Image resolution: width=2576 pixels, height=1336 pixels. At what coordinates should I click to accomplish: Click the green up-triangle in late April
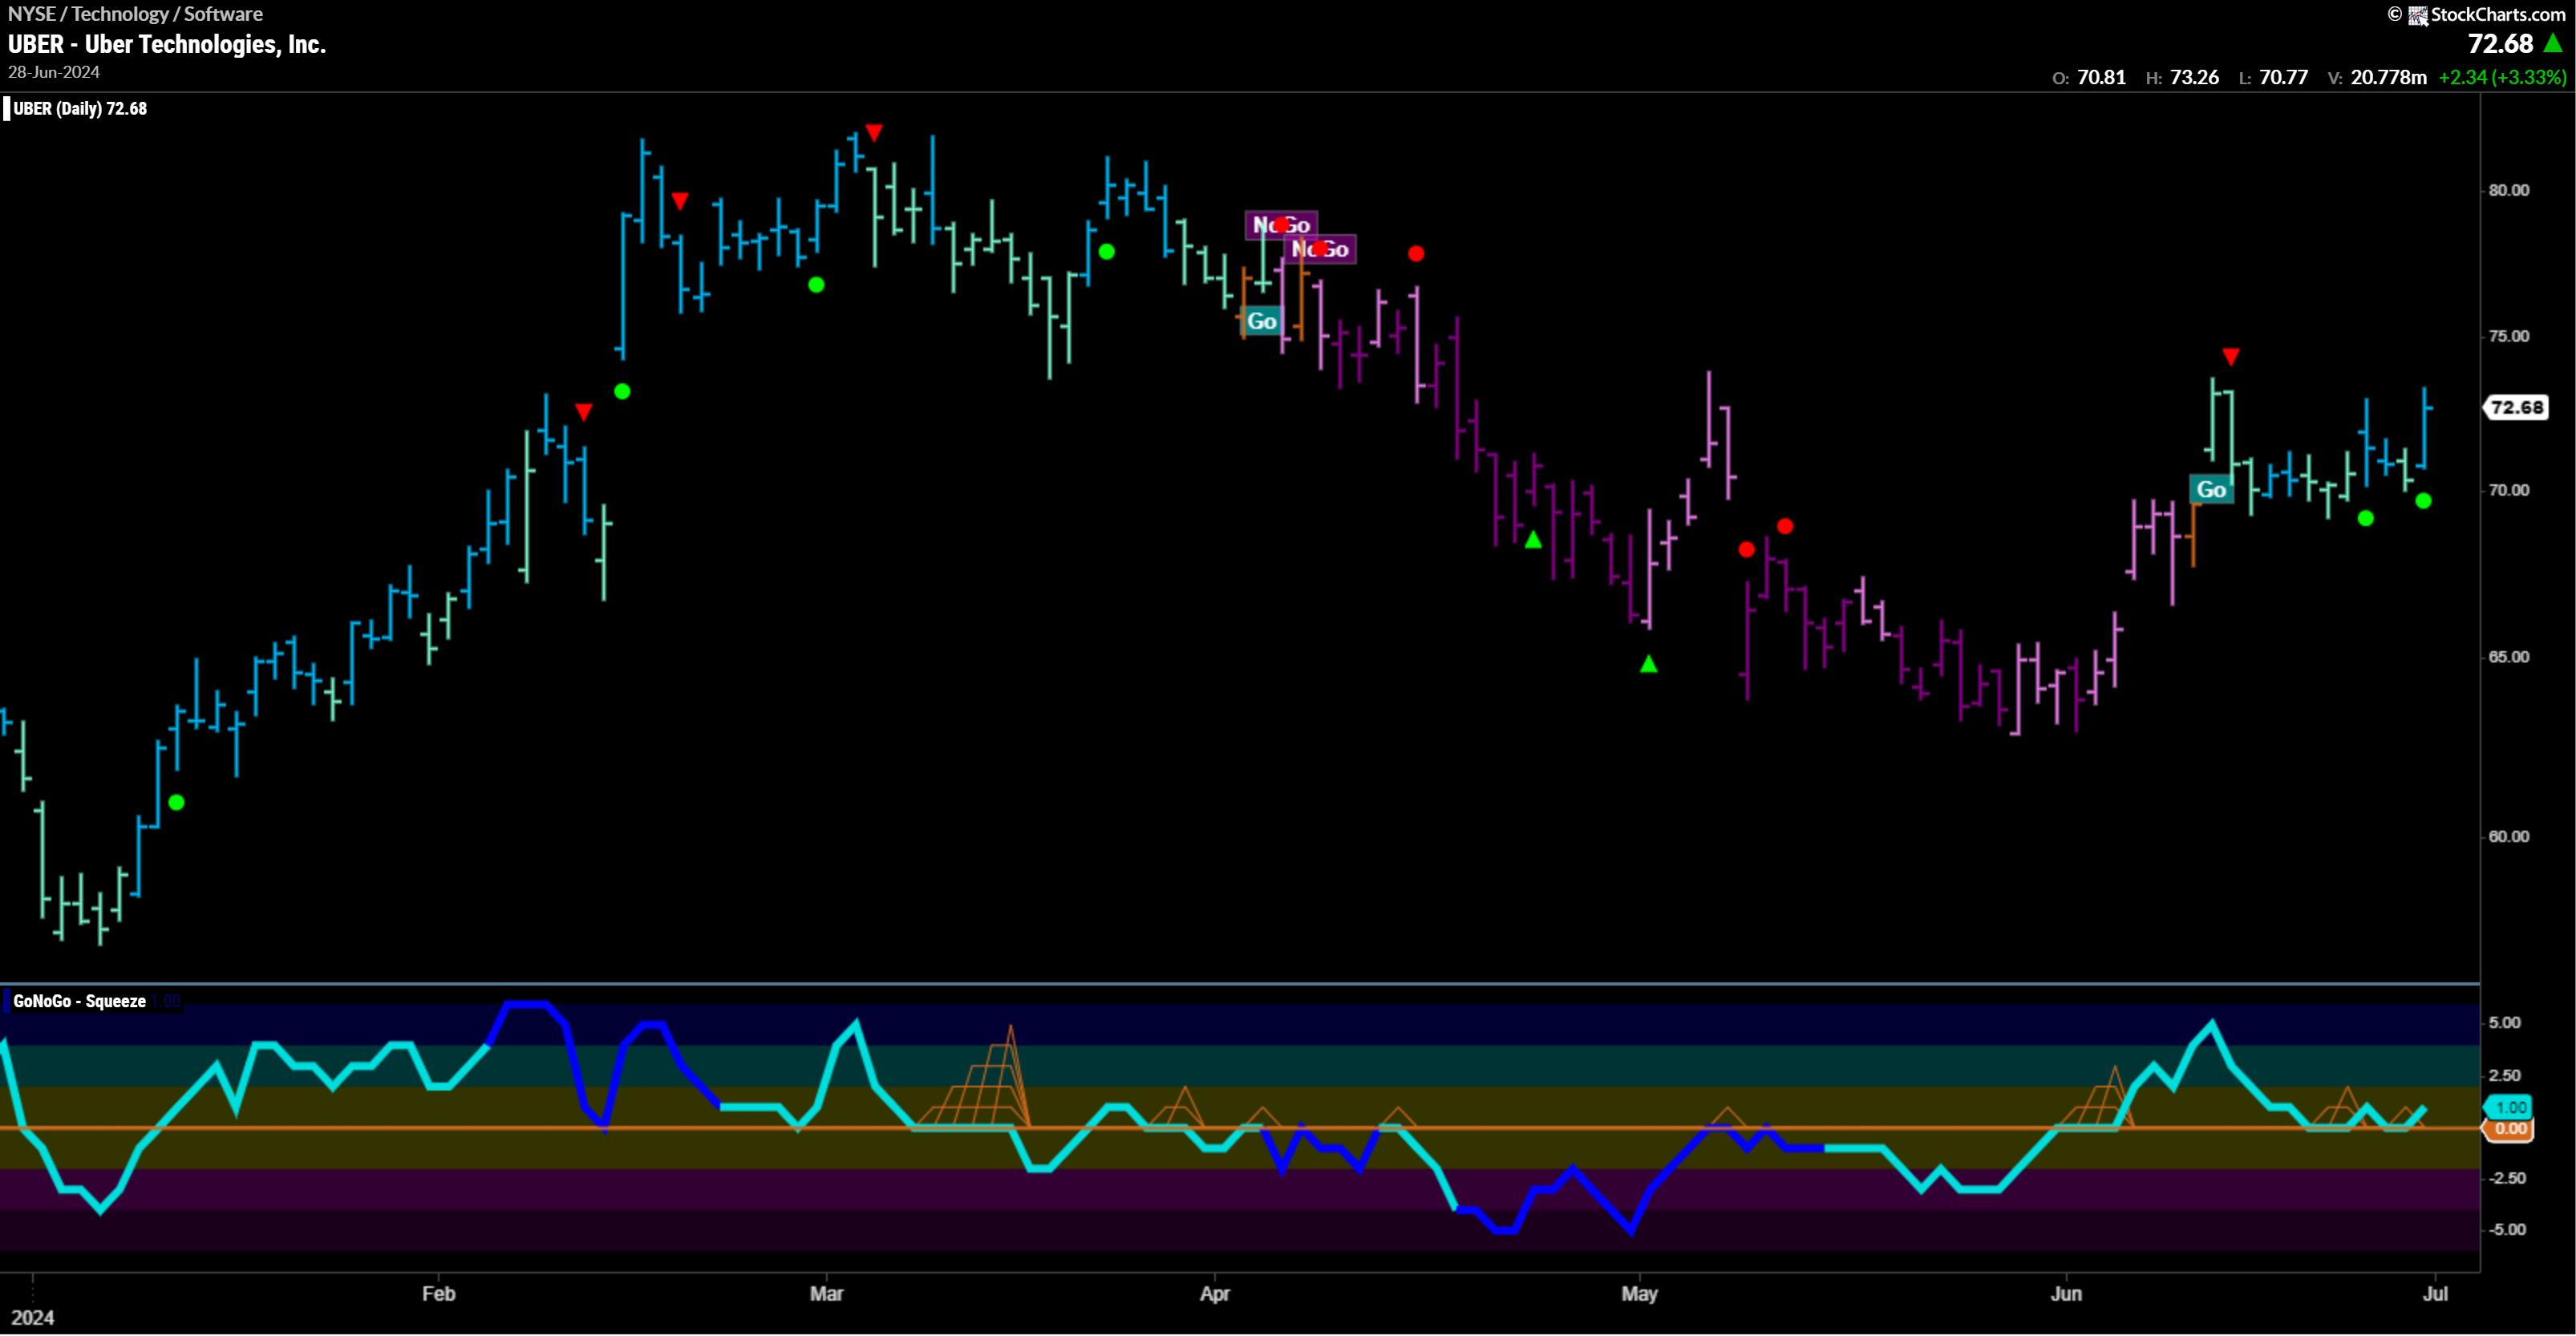(x=1533, y=541)
